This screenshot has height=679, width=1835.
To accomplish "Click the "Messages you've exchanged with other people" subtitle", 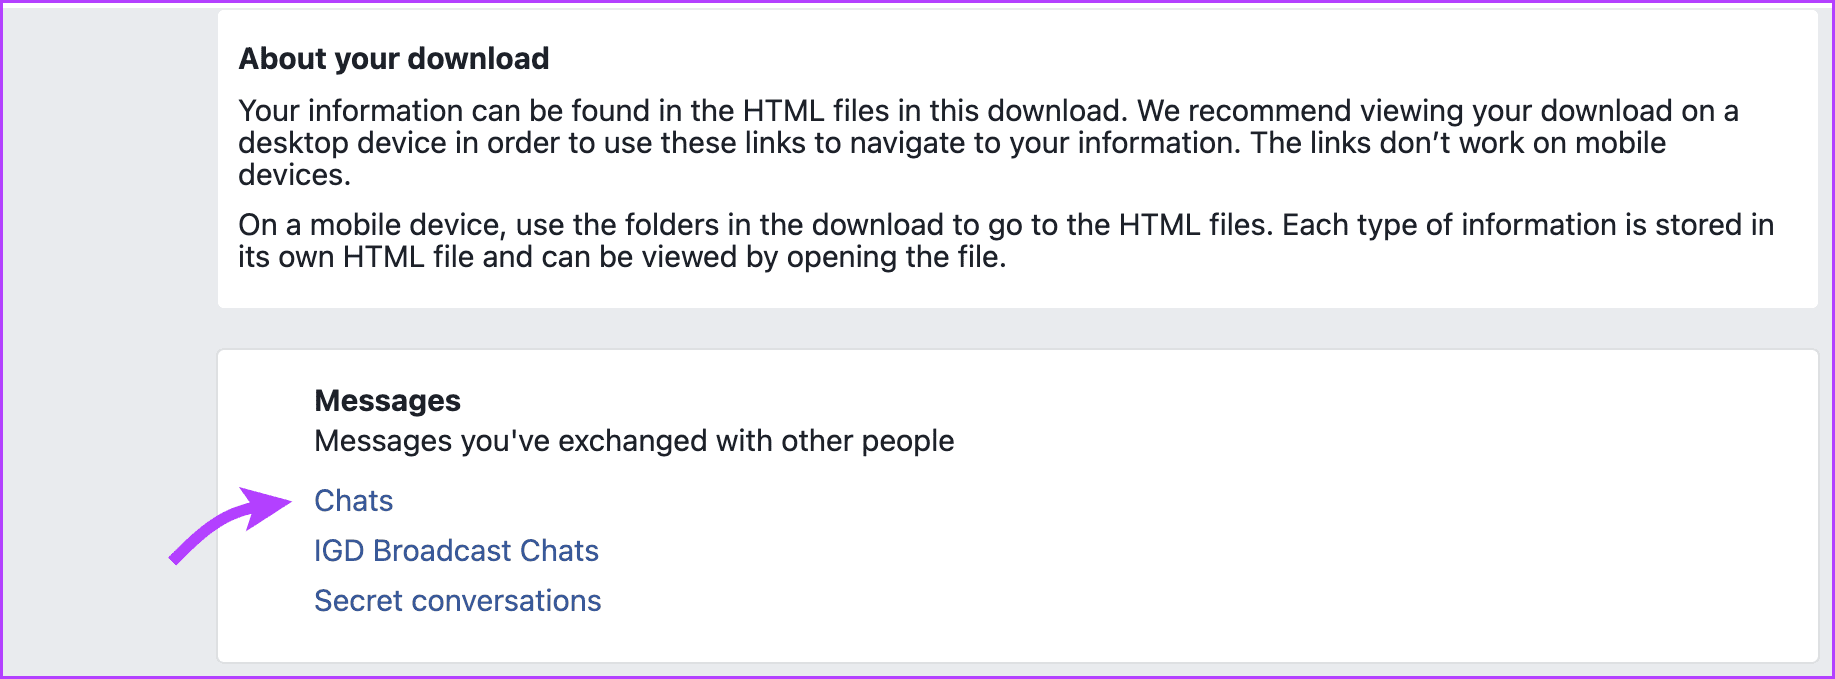I will pyautogui.click(x=634, y=441).
